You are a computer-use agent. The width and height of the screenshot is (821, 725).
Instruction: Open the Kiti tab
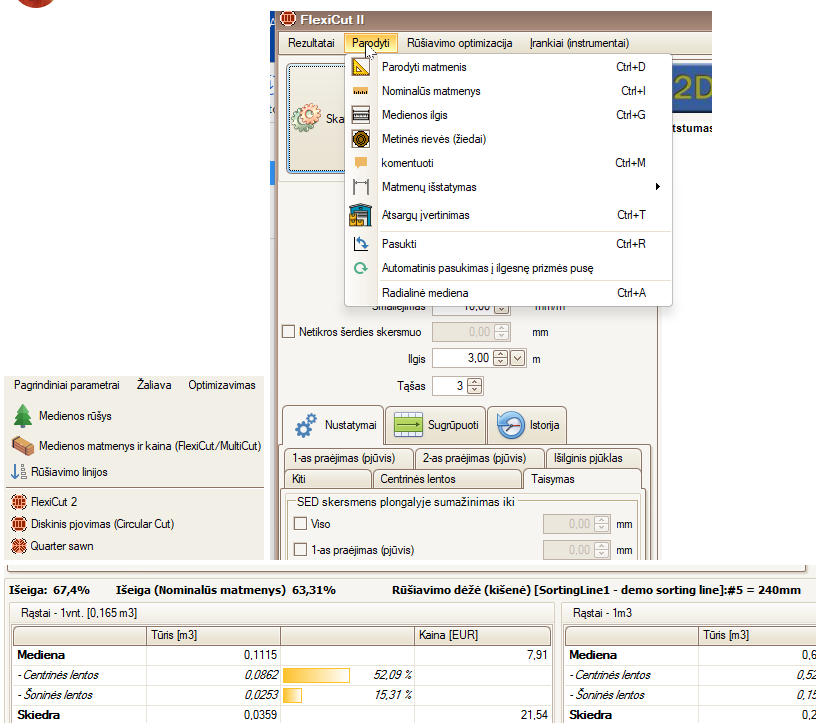328,479
